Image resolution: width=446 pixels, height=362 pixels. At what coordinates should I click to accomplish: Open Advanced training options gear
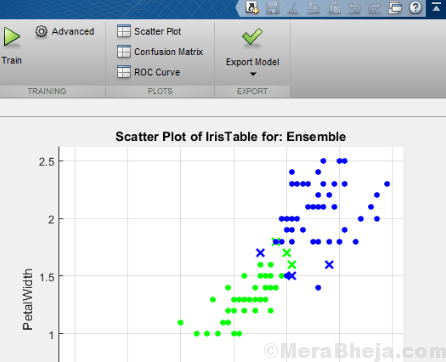(x=41, y=31)
